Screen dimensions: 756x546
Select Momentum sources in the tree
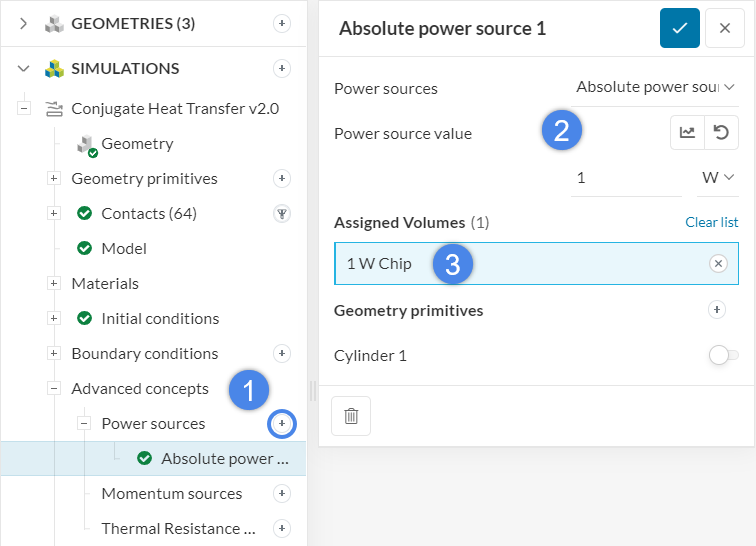pyautogui.click(x=172, y=493)
